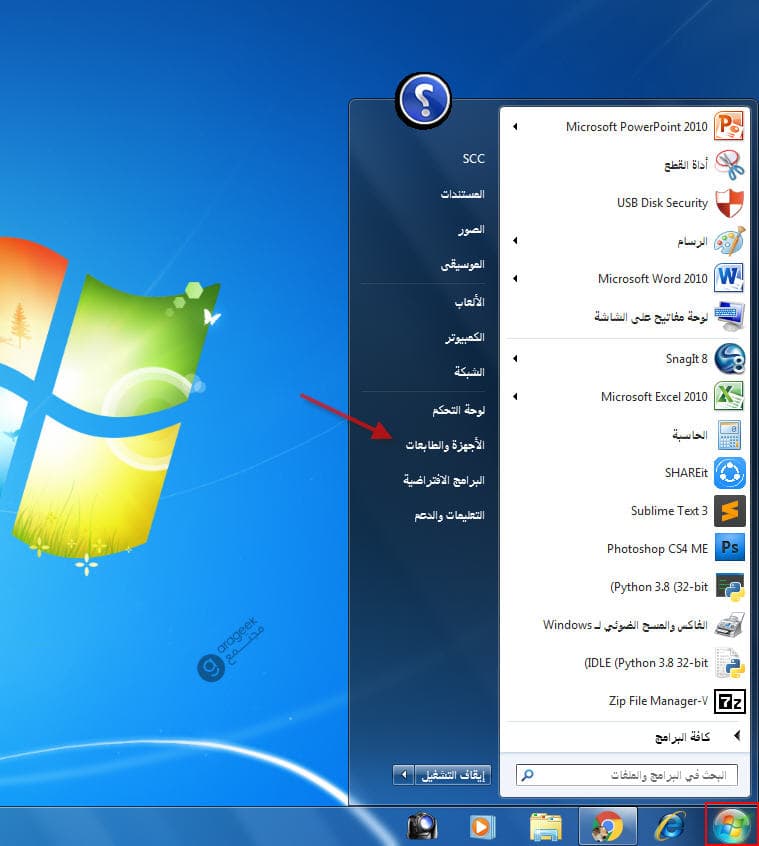
Task: Click Google Chrome on the taskbar
Action: pyautogui.click(x=607, y=826)
